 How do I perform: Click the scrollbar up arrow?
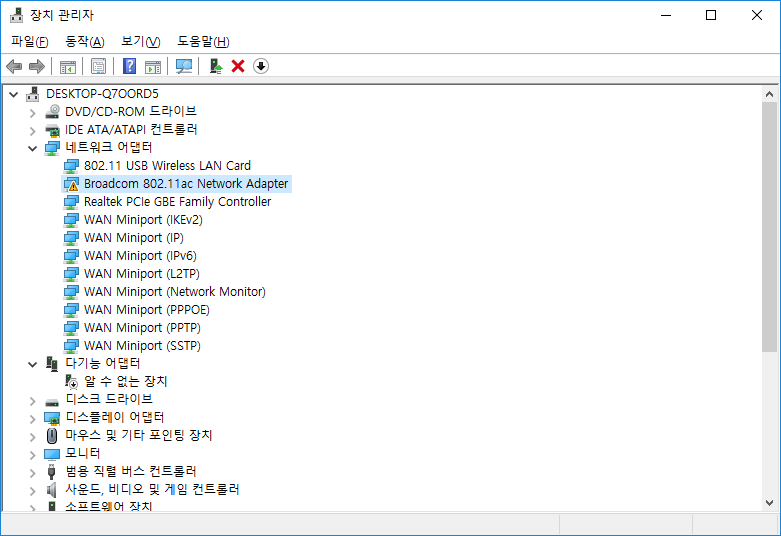point(769,94)
